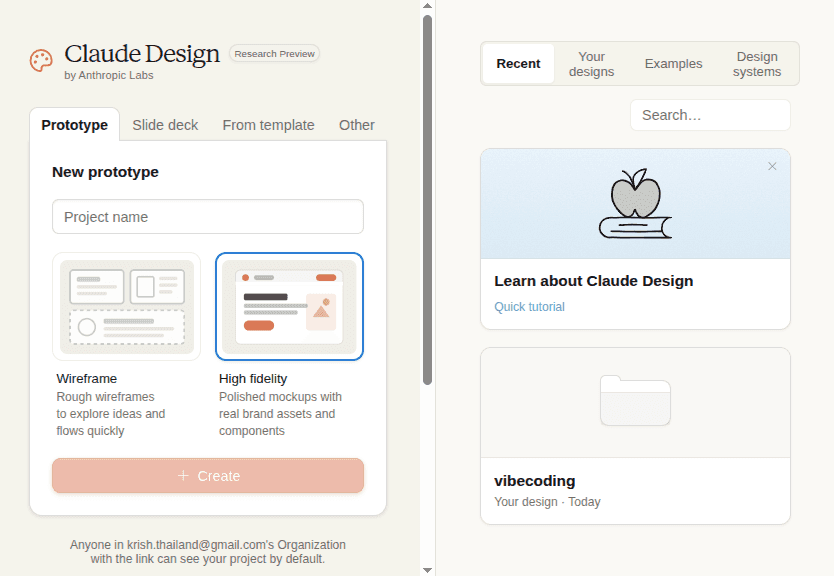Switch to the Slide deck tab
The image size is (834, 576).
(x=165, y=125)
